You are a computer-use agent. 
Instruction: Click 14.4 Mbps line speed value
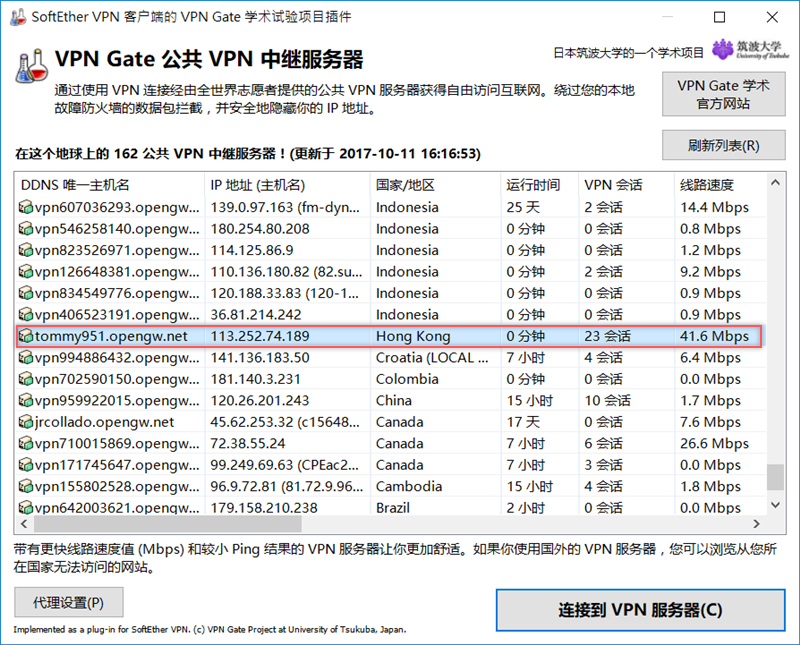pyautogui.click(x=714, y=207)
